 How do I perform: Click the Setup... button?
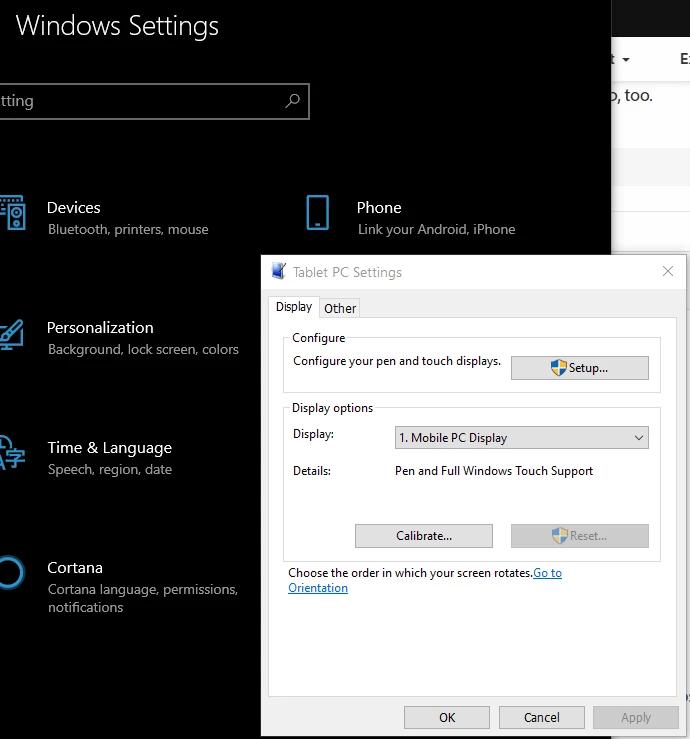coord(580,368)
